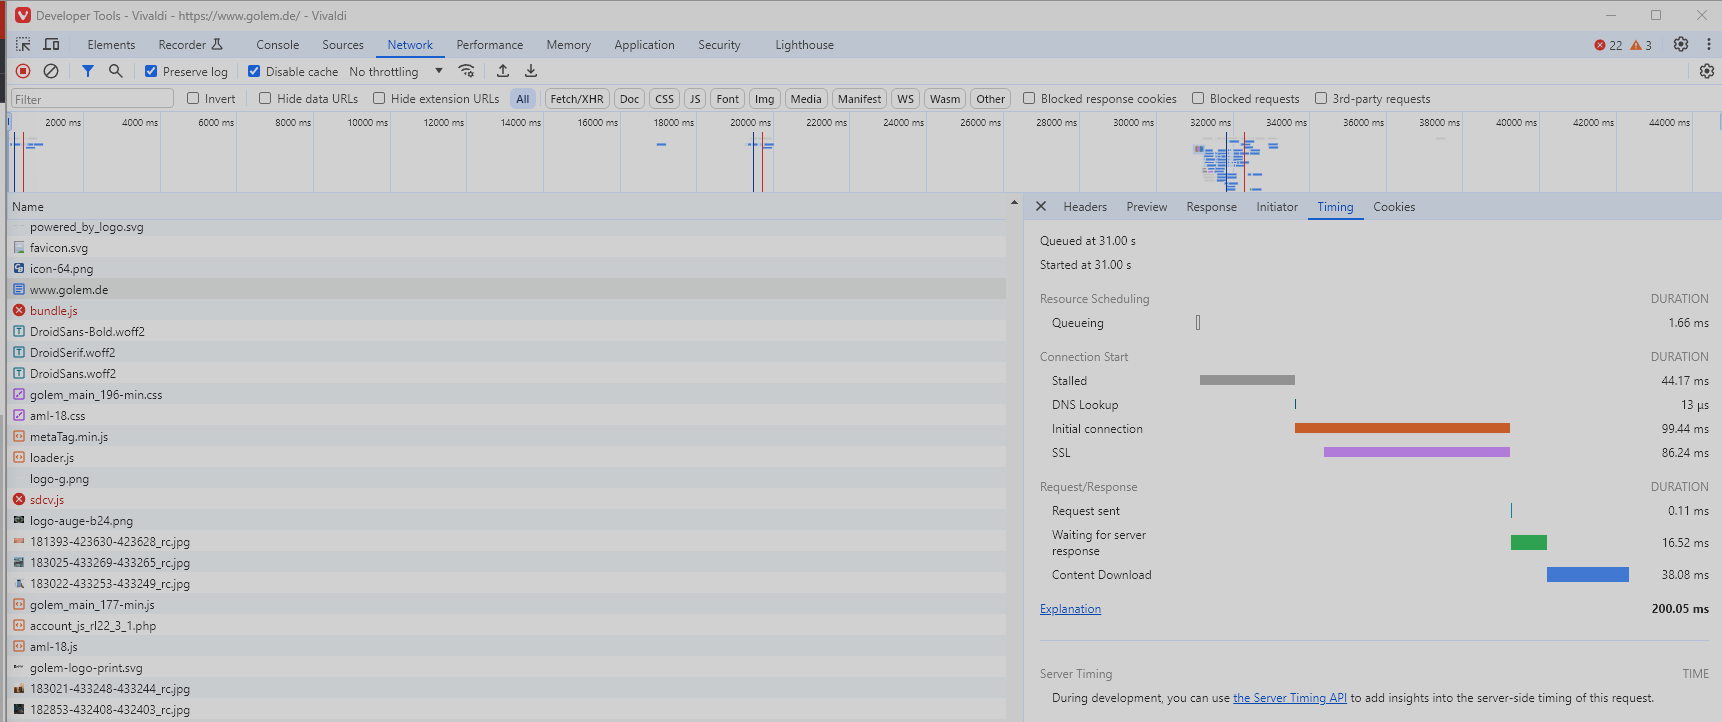Click icon-64.png image icon
The width and height of the screenshot is (1722, 722).
click(x=19, y=269)
